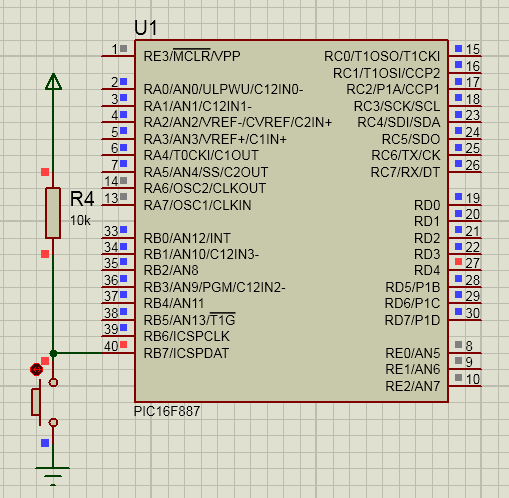509x498 pixels.
Task: Select the R4 reference label
Action: (x=82, y=199)
